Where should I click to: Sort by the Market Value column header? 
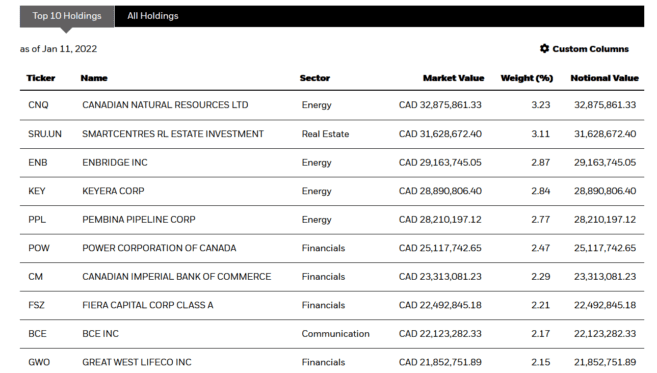point(453,78)
